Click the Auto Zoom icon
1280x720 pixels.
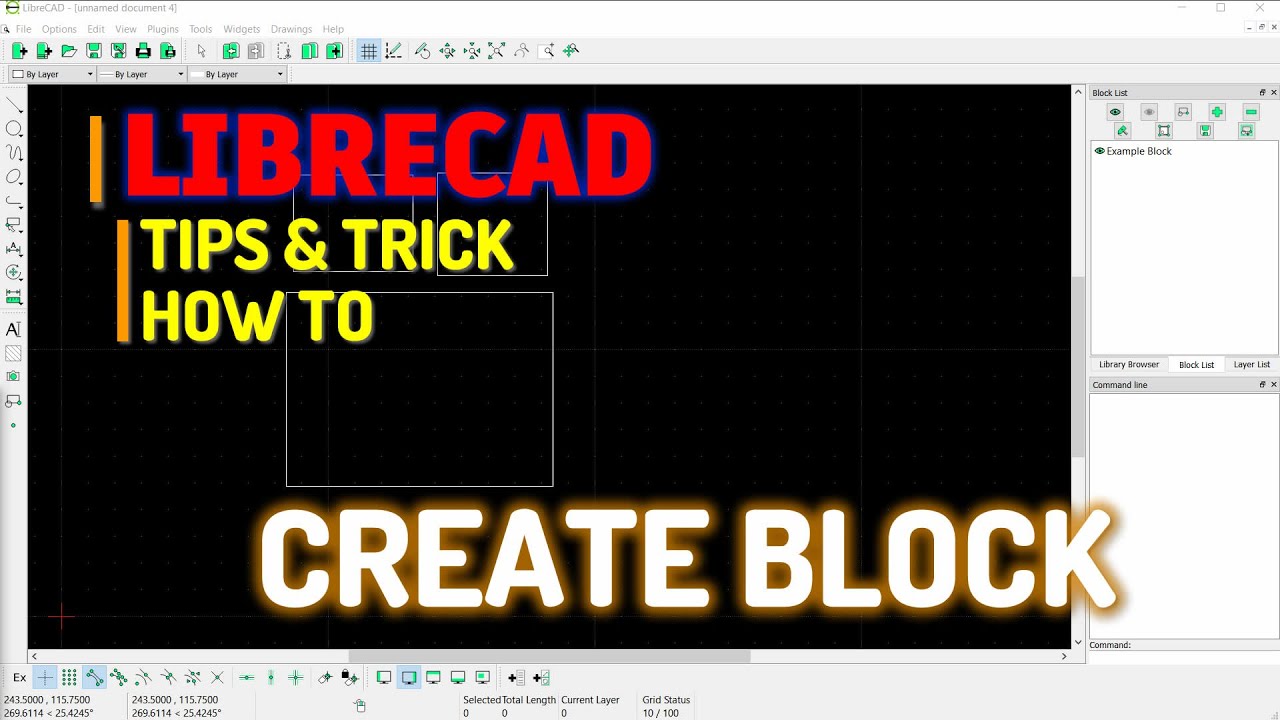[x=496, y=51]
